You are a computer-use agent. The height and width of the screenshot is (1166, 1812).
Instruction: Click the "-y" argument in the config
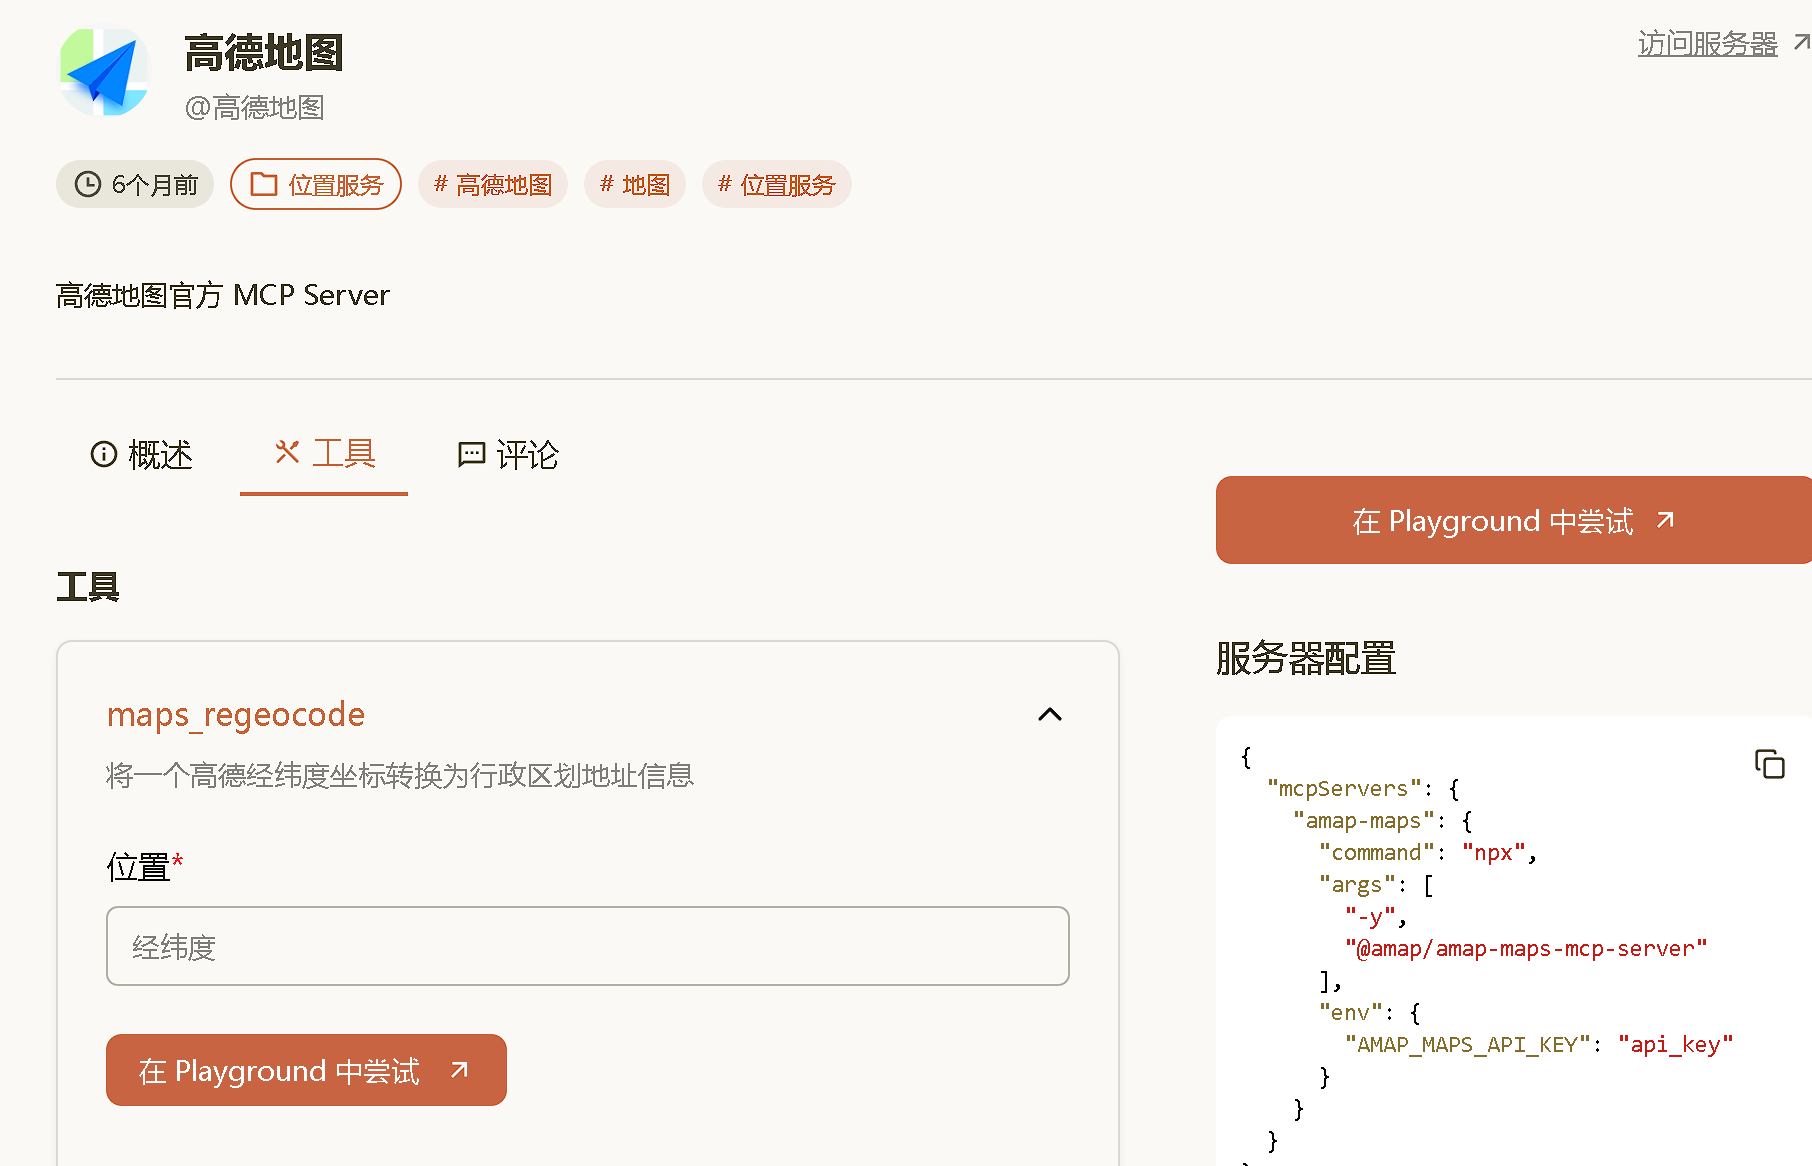(x=1370, y=916)
